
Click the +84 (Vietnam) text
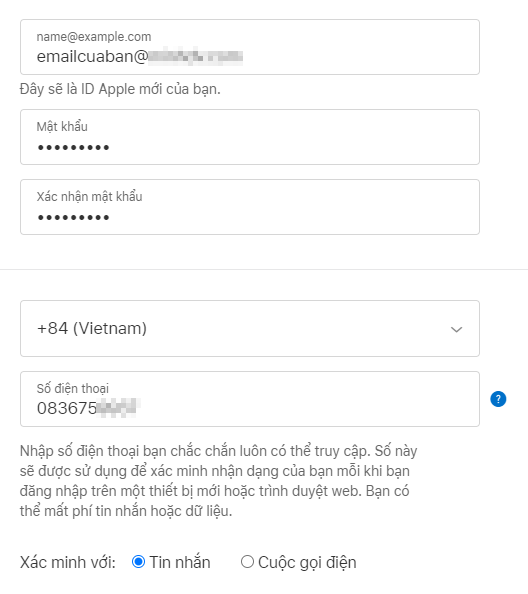pos(92,328)
